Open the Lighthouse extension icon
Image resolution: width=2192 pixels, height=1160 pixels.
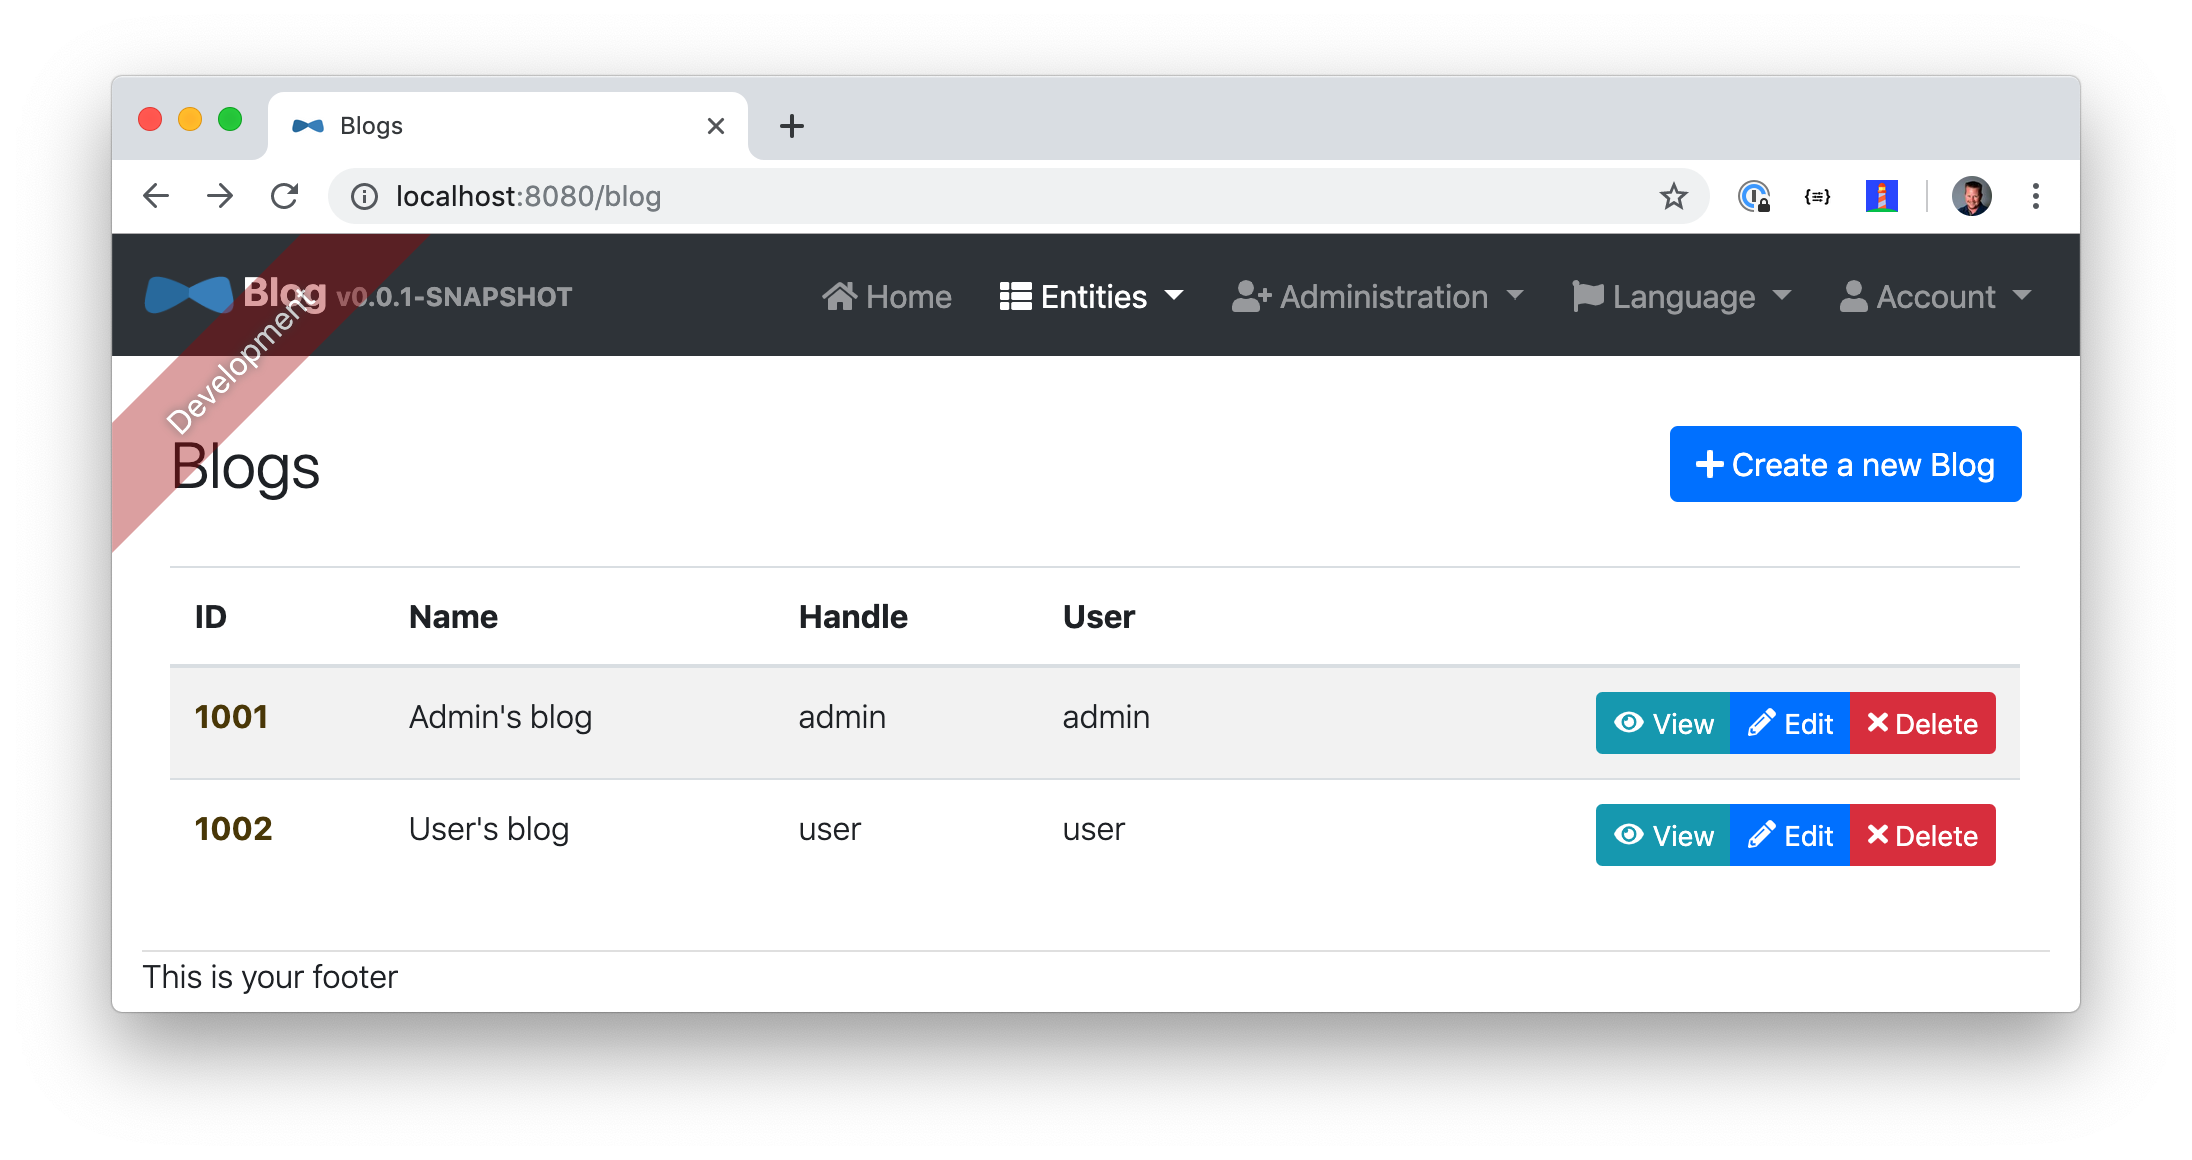click(1881, 196)
